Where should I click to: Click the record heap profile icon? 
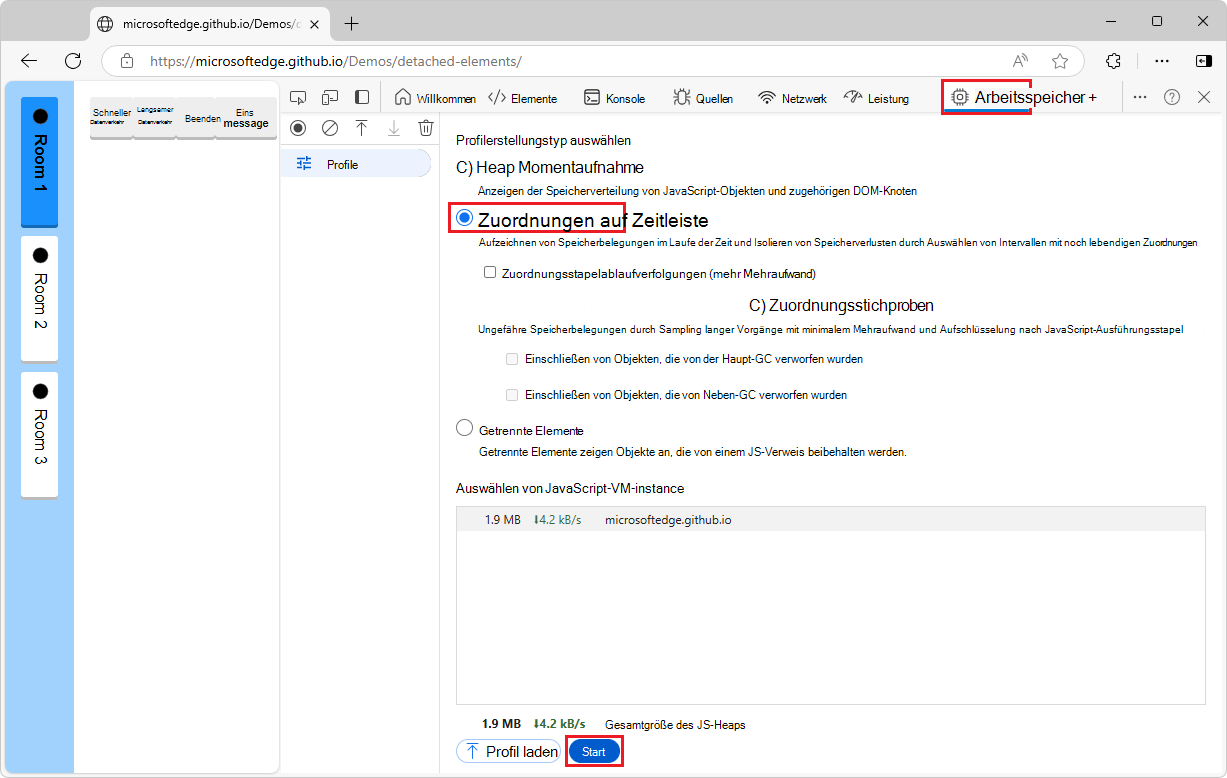click(298, 128)
